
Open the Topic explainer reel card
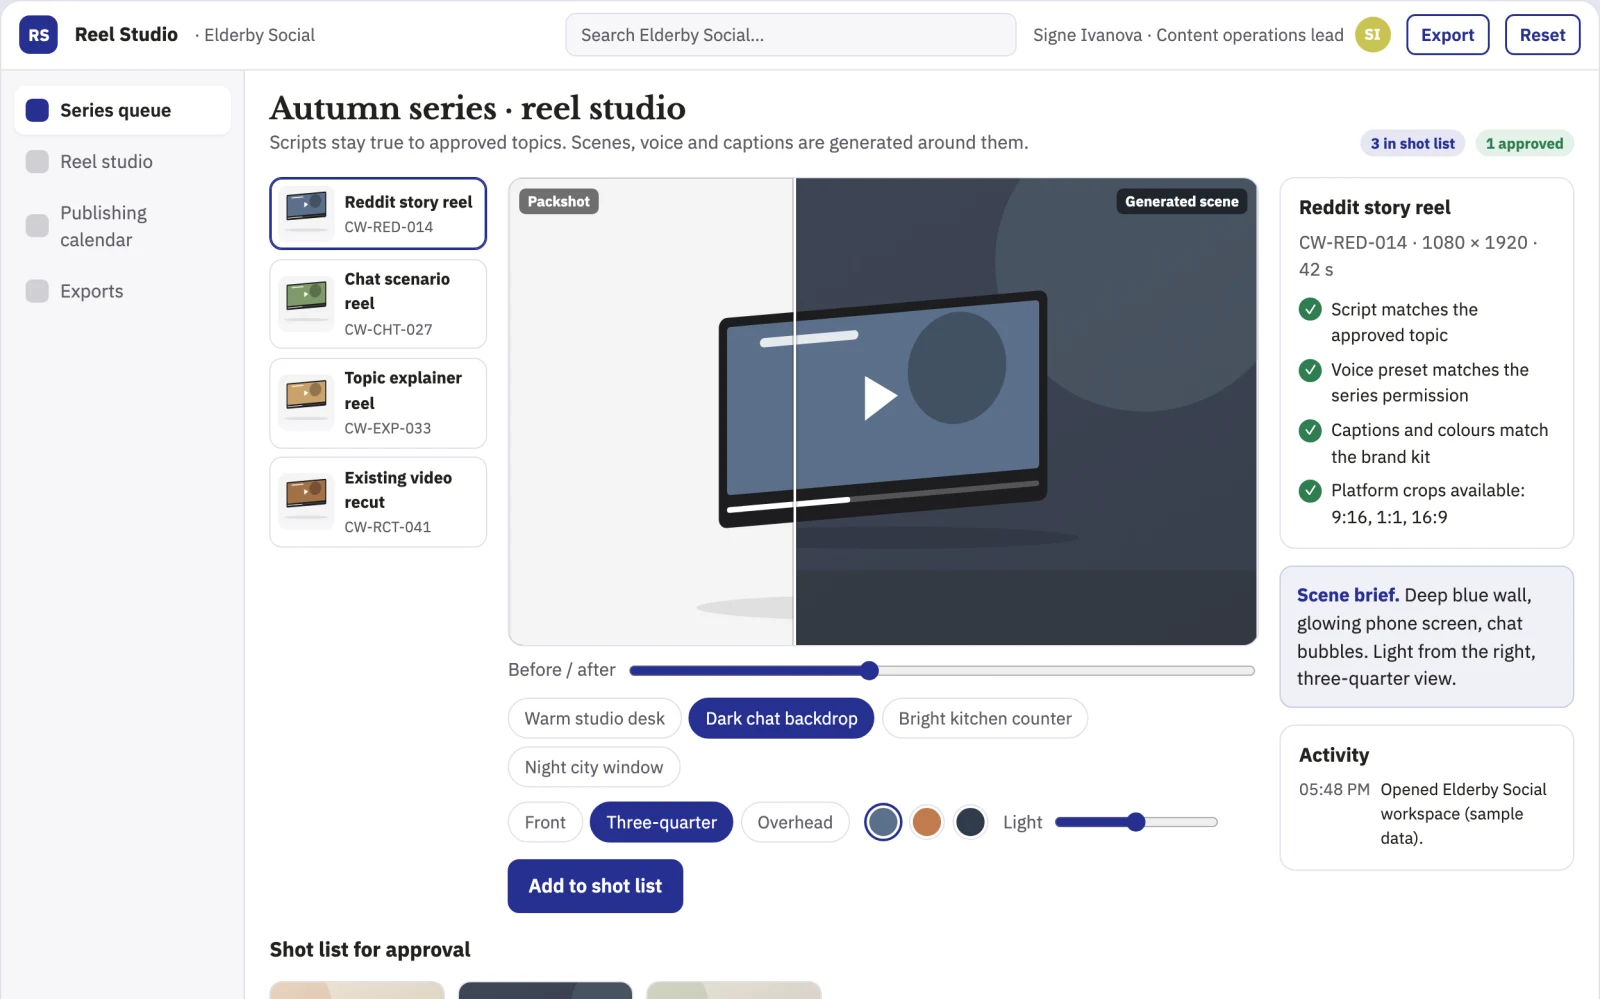tap(378, 403)
